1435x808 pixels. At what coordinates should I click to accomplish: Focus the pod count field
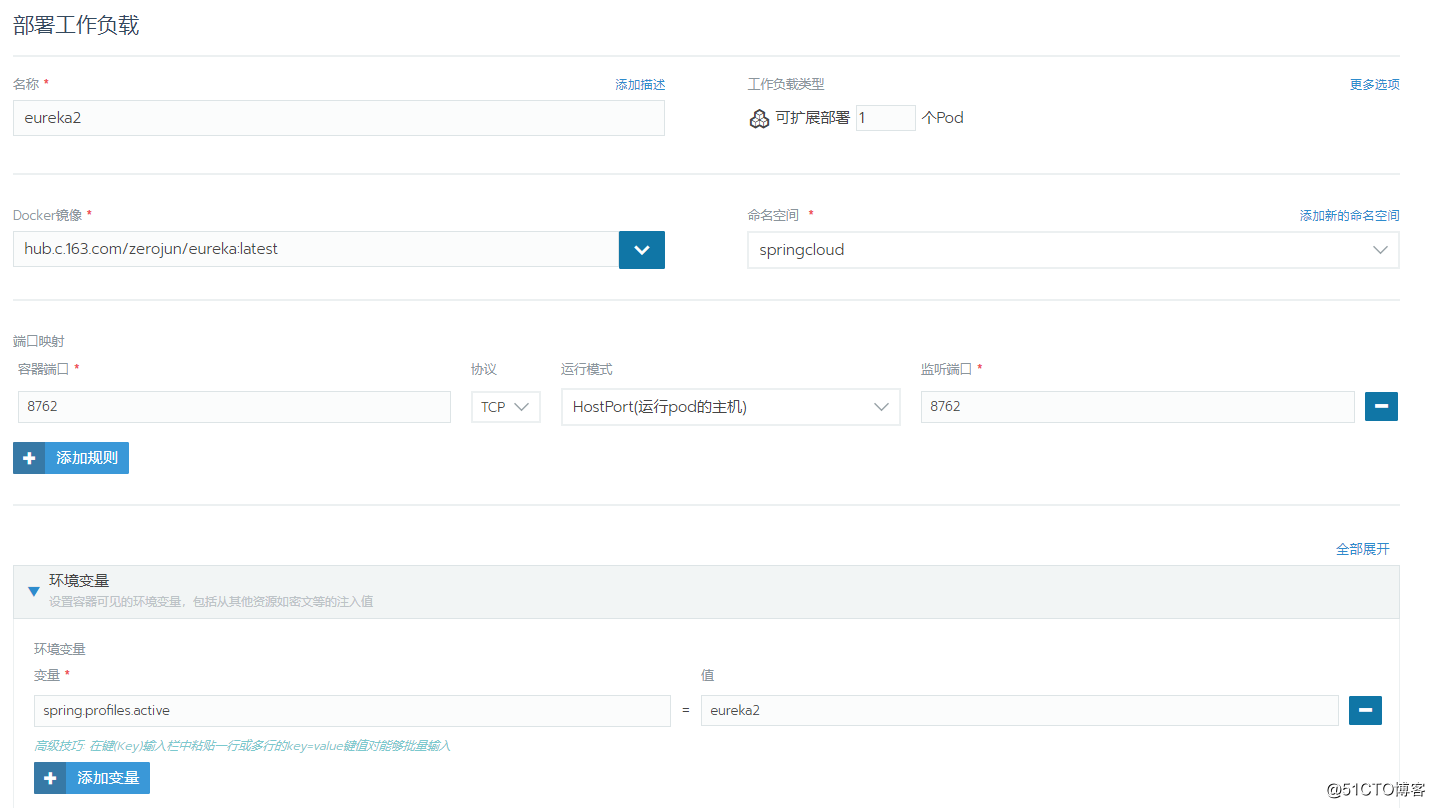pos(886,118)
